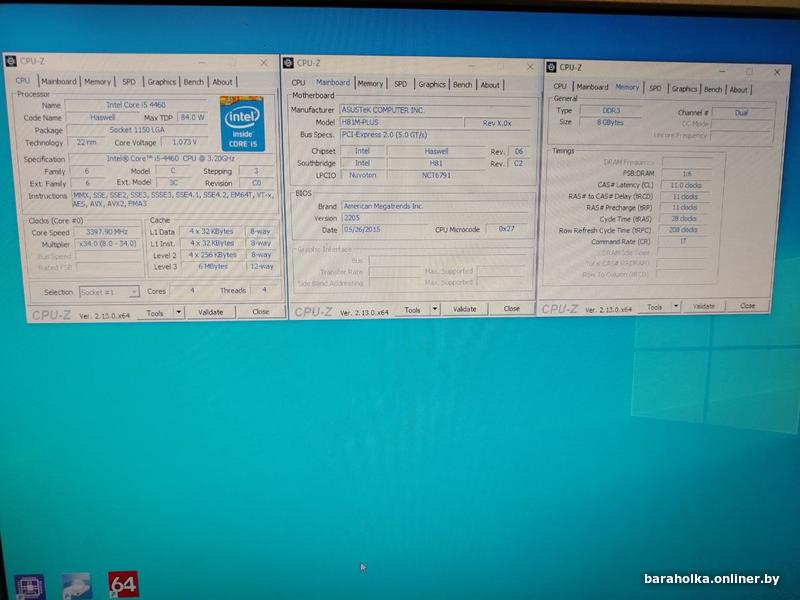Viewport: 800px width, 600px height.
Task: Click FSB:DRAM ratio value 1:6
Action: [x=687, y=174]
